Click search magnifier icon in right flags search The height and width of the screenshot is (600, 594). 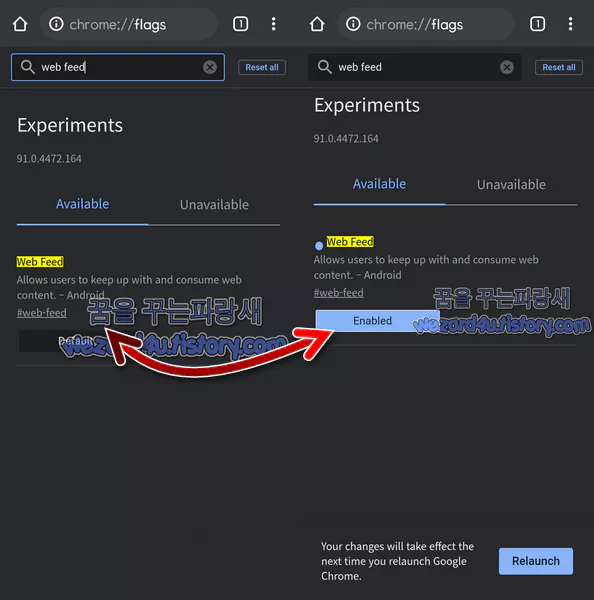tap(325, 67)
